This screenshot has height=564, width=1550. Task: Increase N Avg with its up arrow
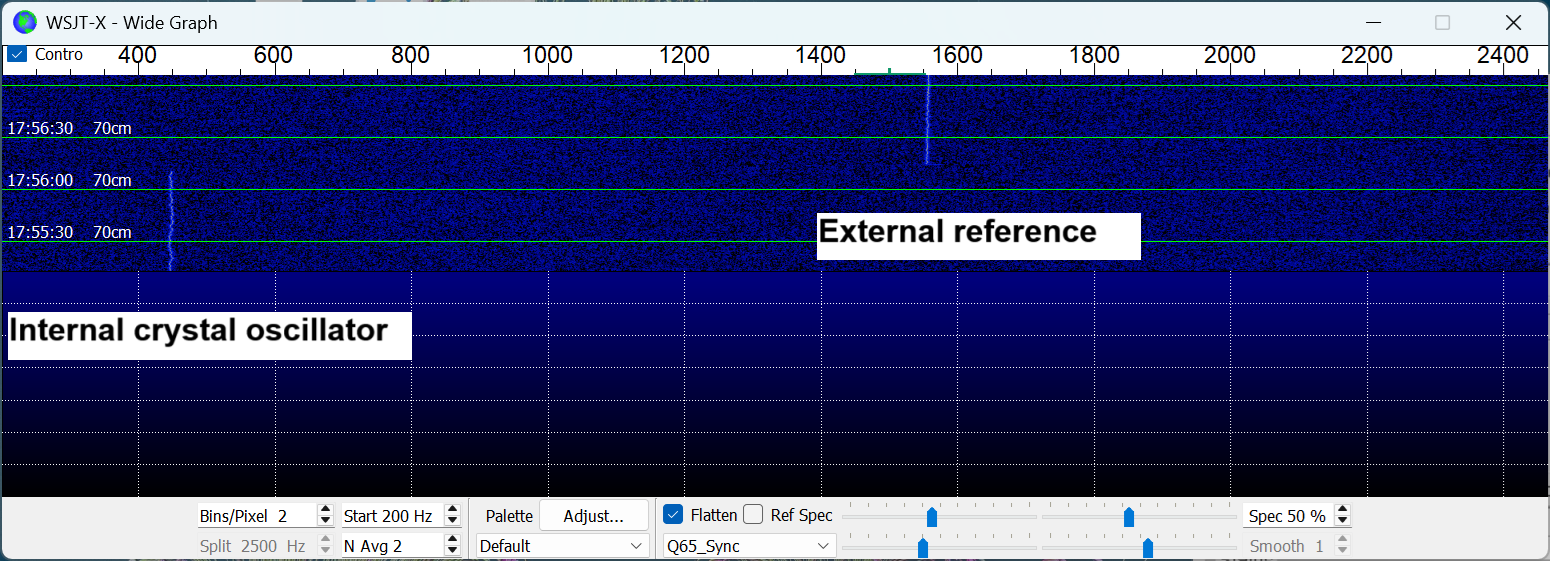click(452, 540)
